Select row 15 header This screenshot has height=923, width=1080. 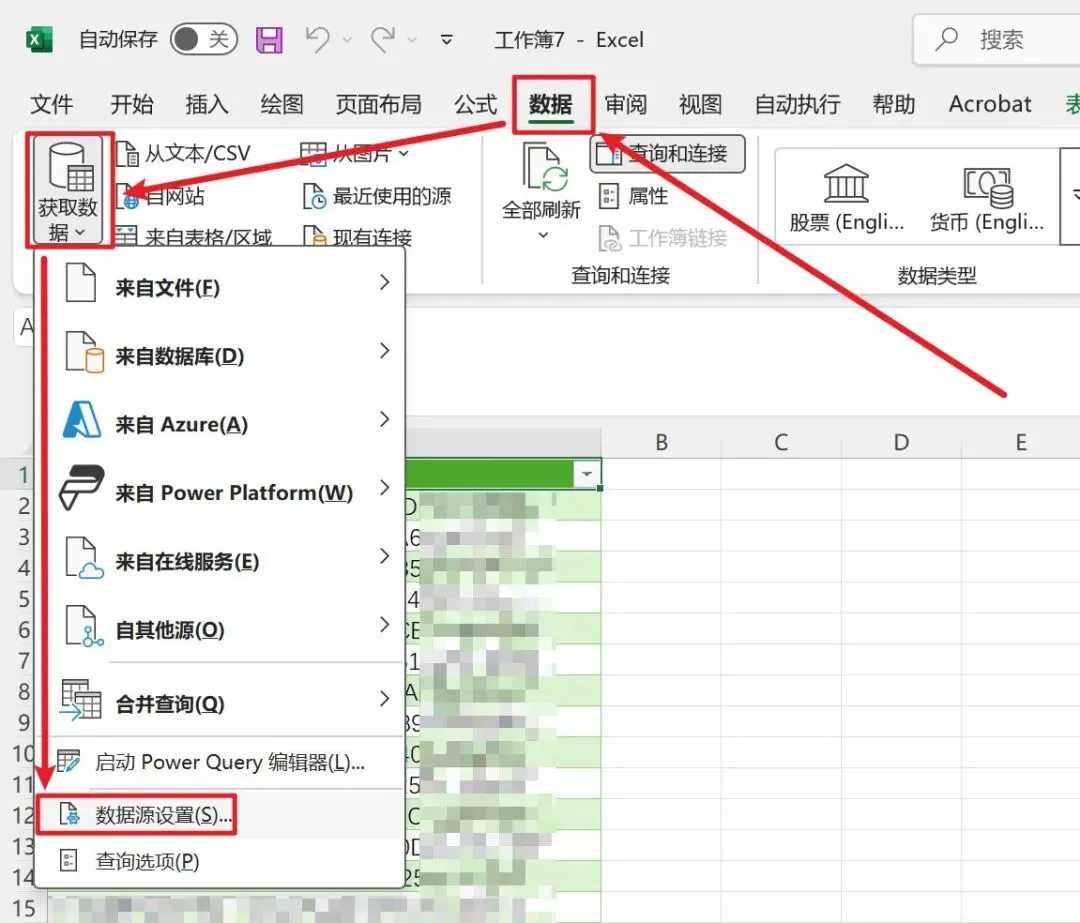[x=23, y=908]
